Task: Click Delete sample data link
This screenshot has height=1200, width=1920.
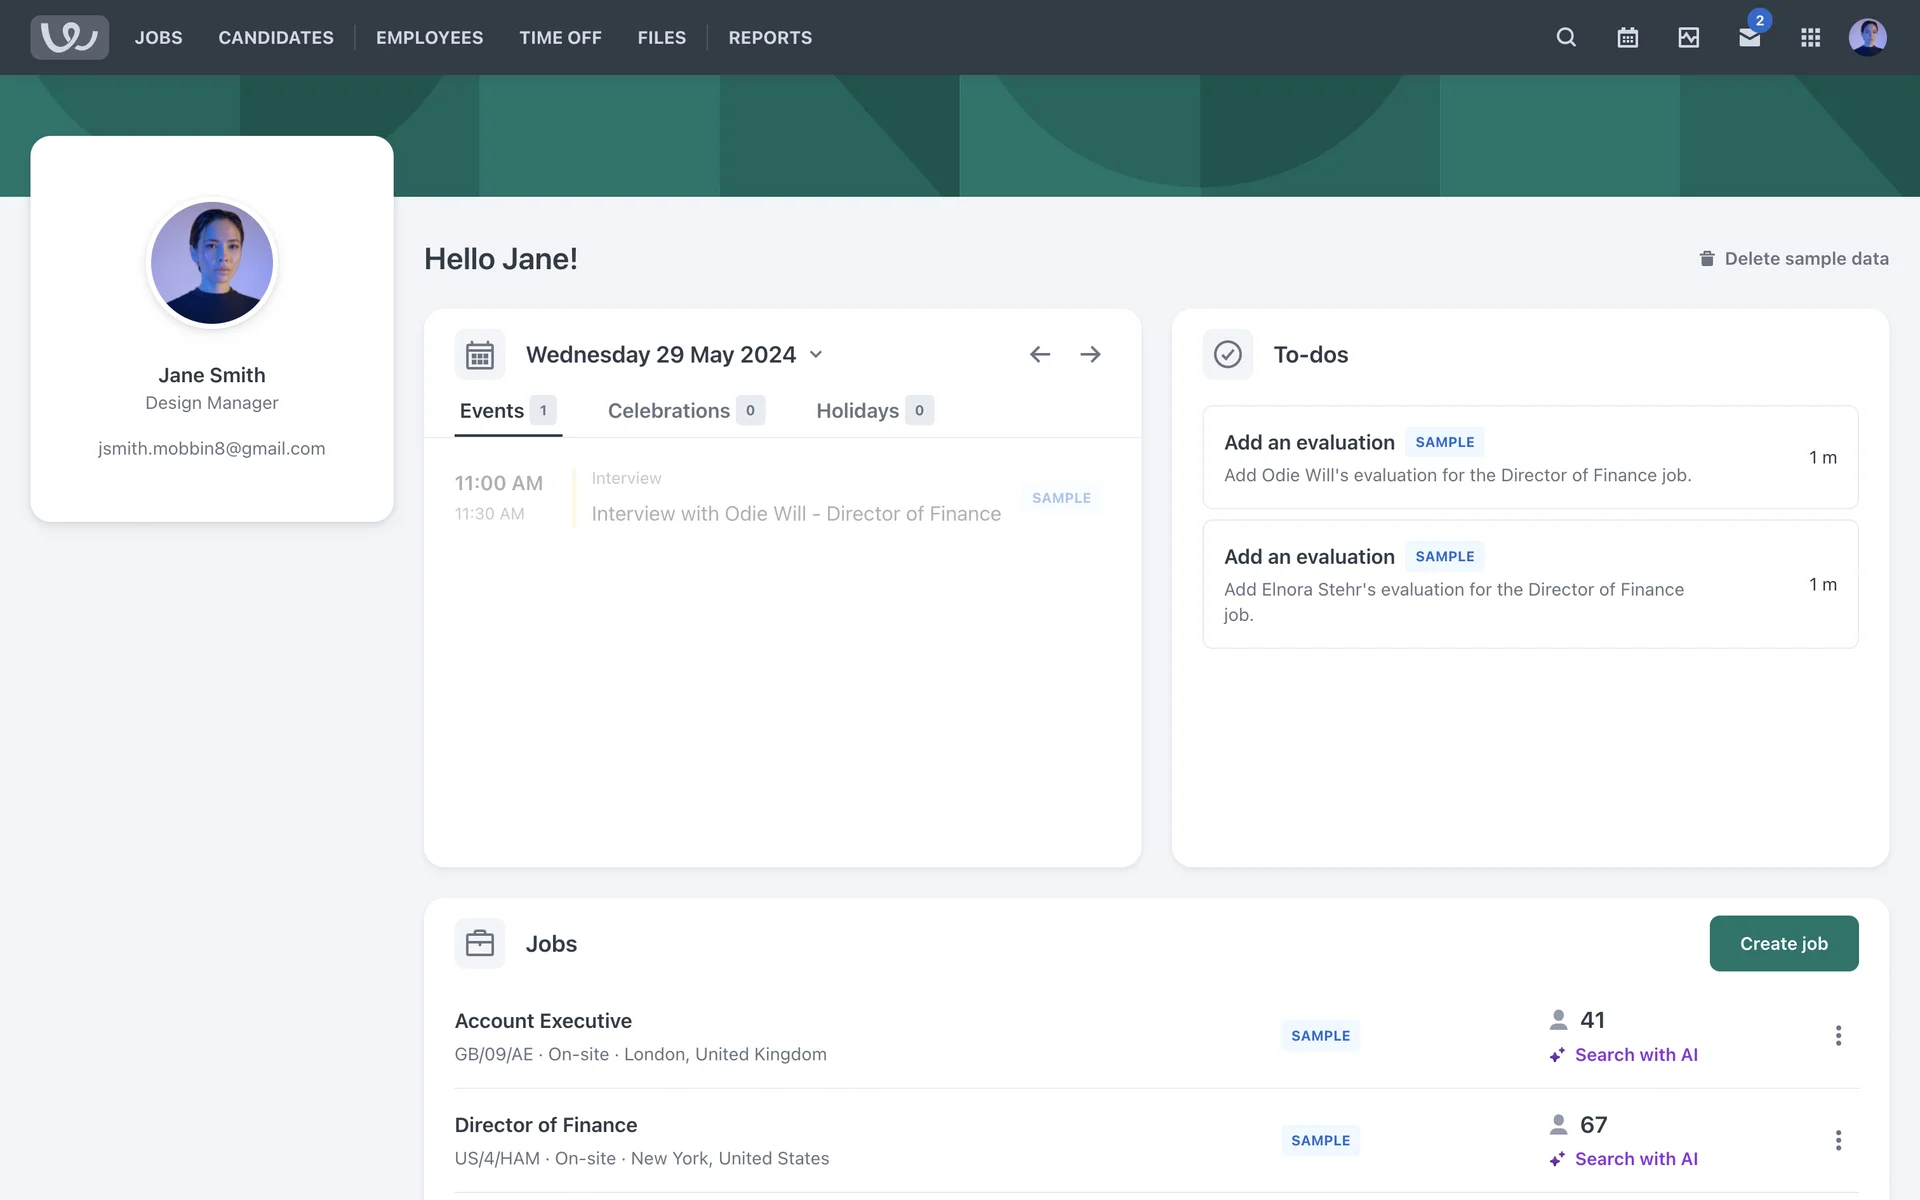Action: [x=1794, y=258]
